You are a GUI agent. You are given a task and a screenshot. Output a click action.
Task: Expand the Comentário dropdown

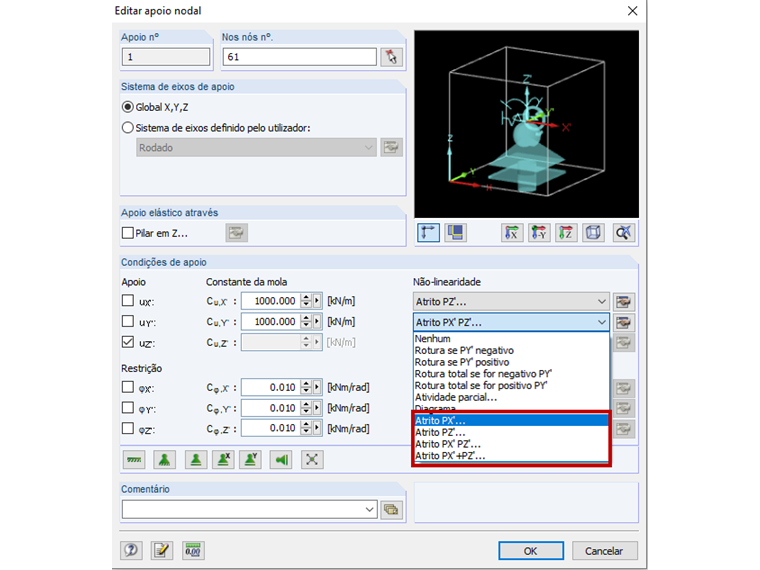[x=369, y=509]
